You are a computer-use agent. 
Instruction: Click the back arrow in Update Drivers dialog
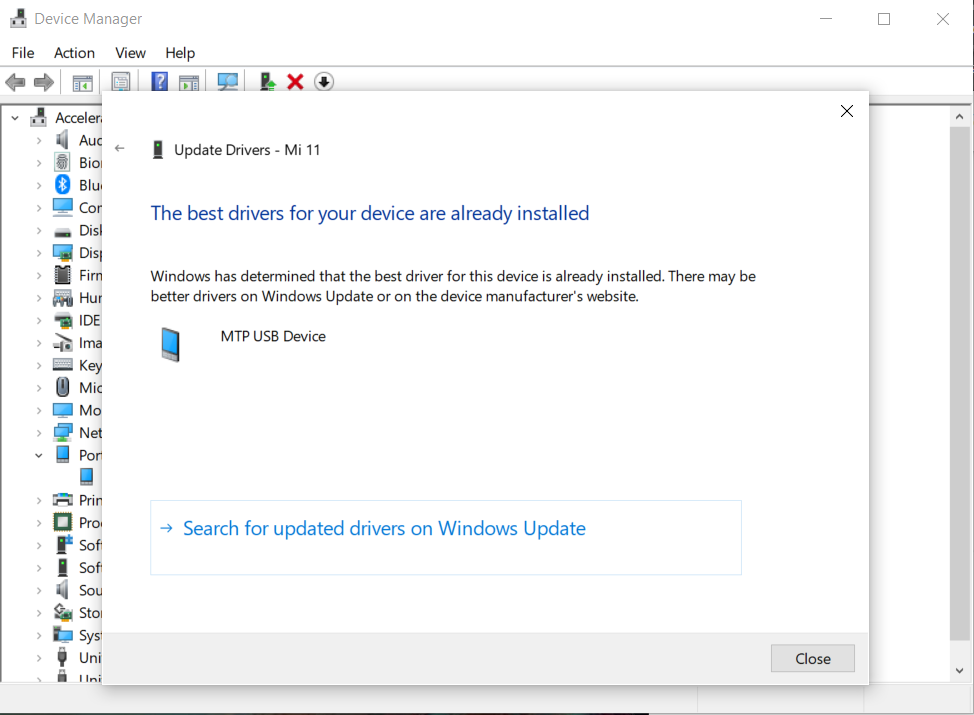pos(120,148)
